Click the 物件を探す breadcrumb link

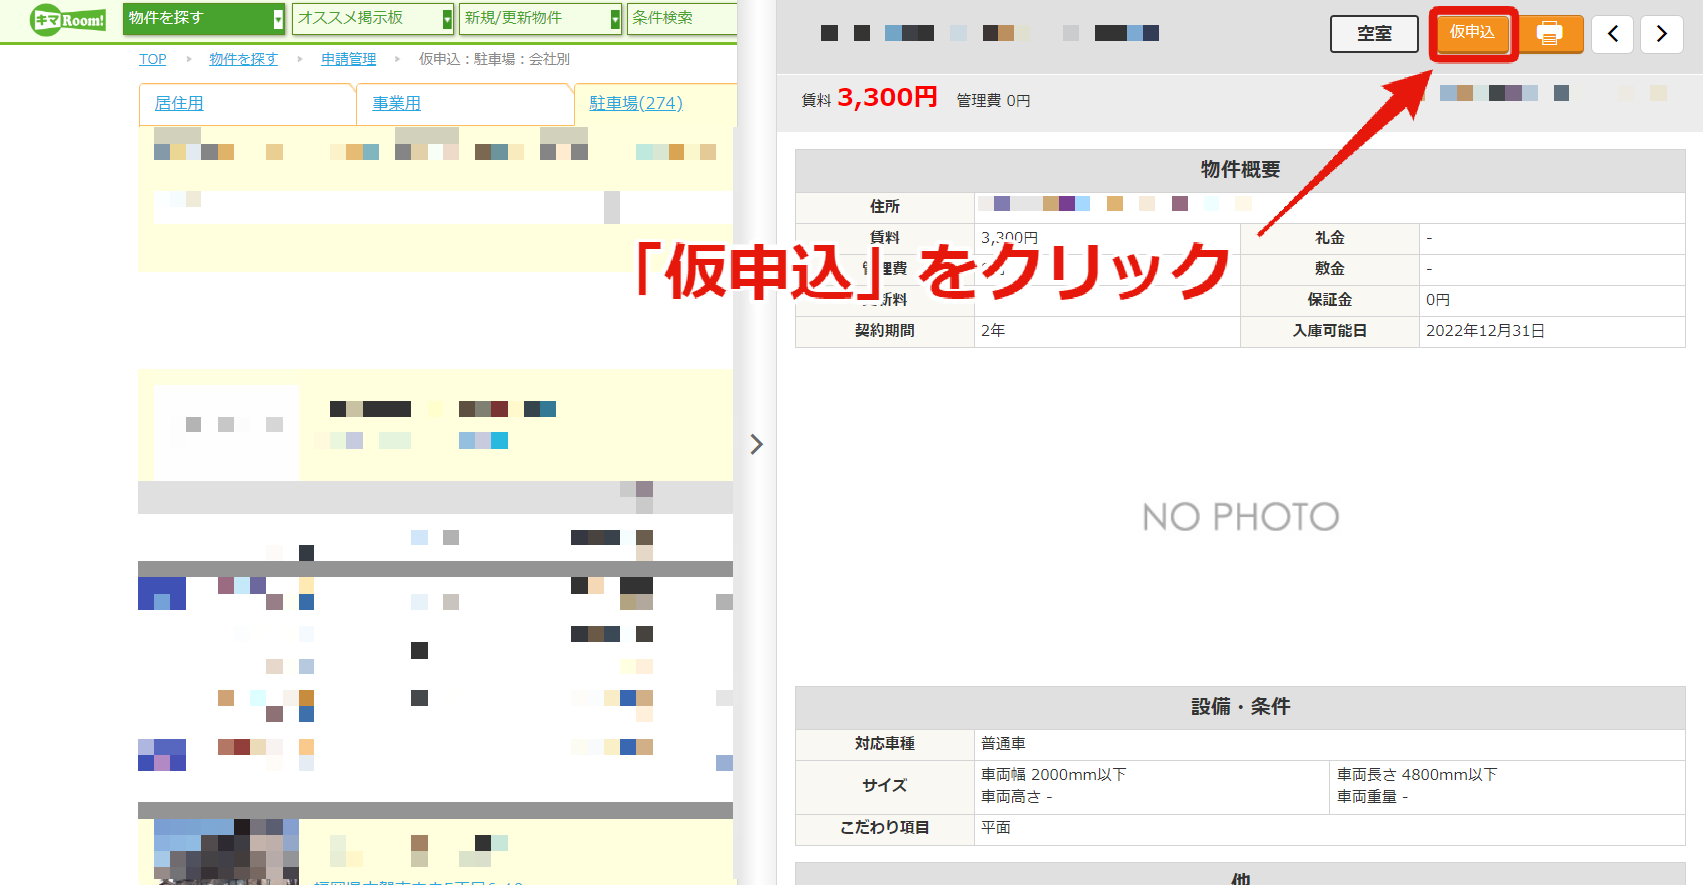243,59
